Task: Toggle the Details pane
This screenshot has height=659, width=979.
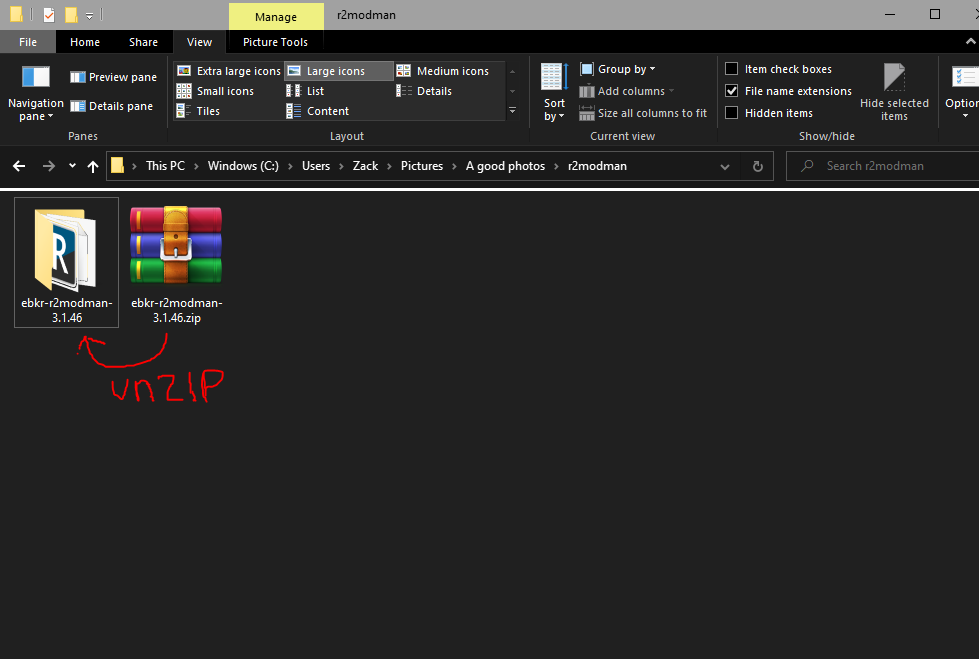Action: coord(111,106)
